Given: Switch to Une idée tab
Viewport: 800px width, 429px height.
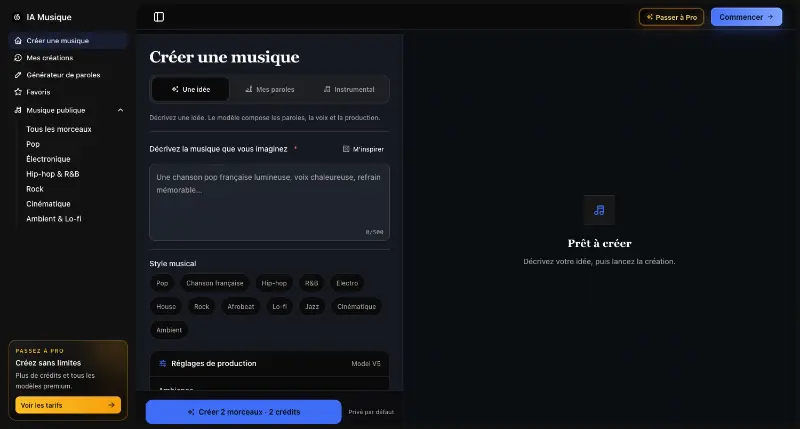Looking at the screenshot, I should click(191, 89).
